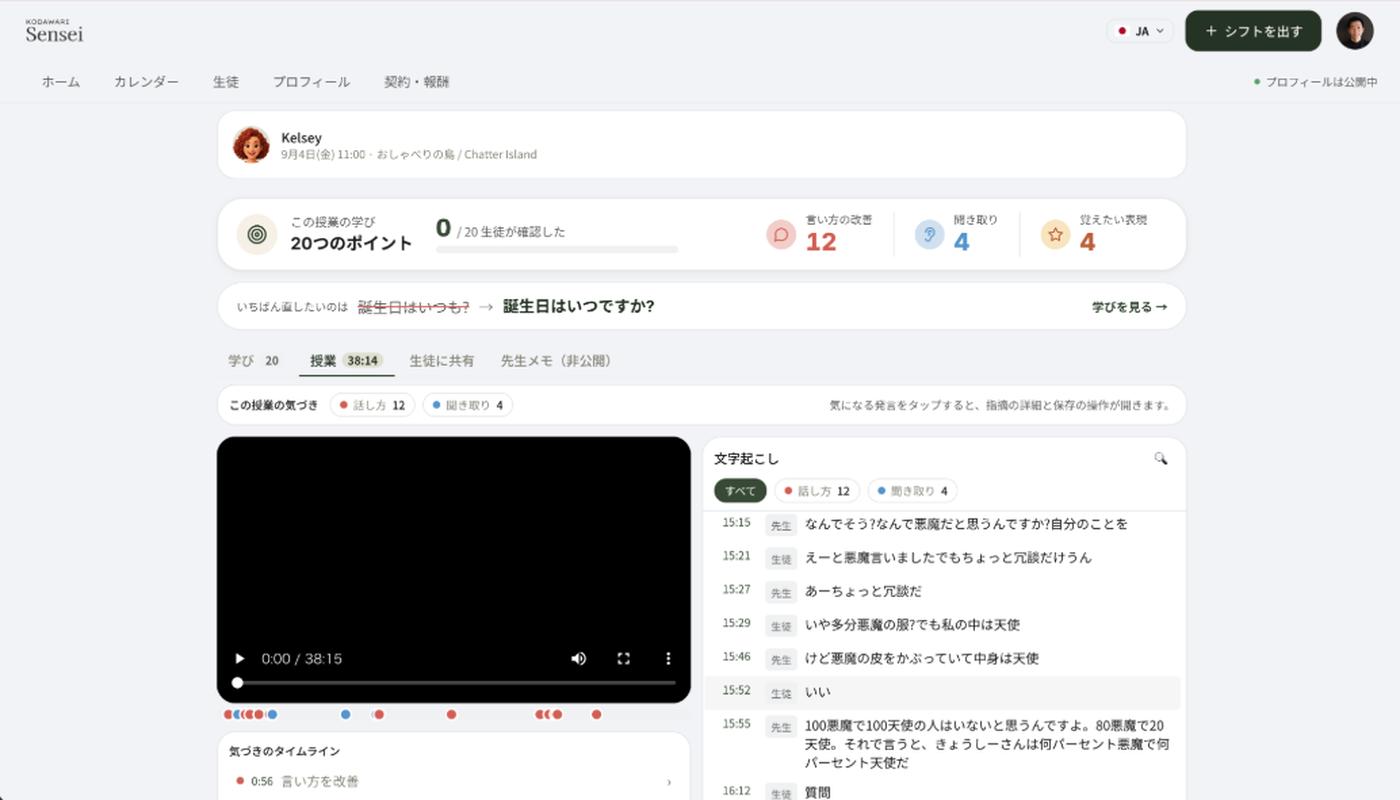Screen dimensions: 1400x800
Task: Click Kelsey's avatar picture
Action: 251,145
